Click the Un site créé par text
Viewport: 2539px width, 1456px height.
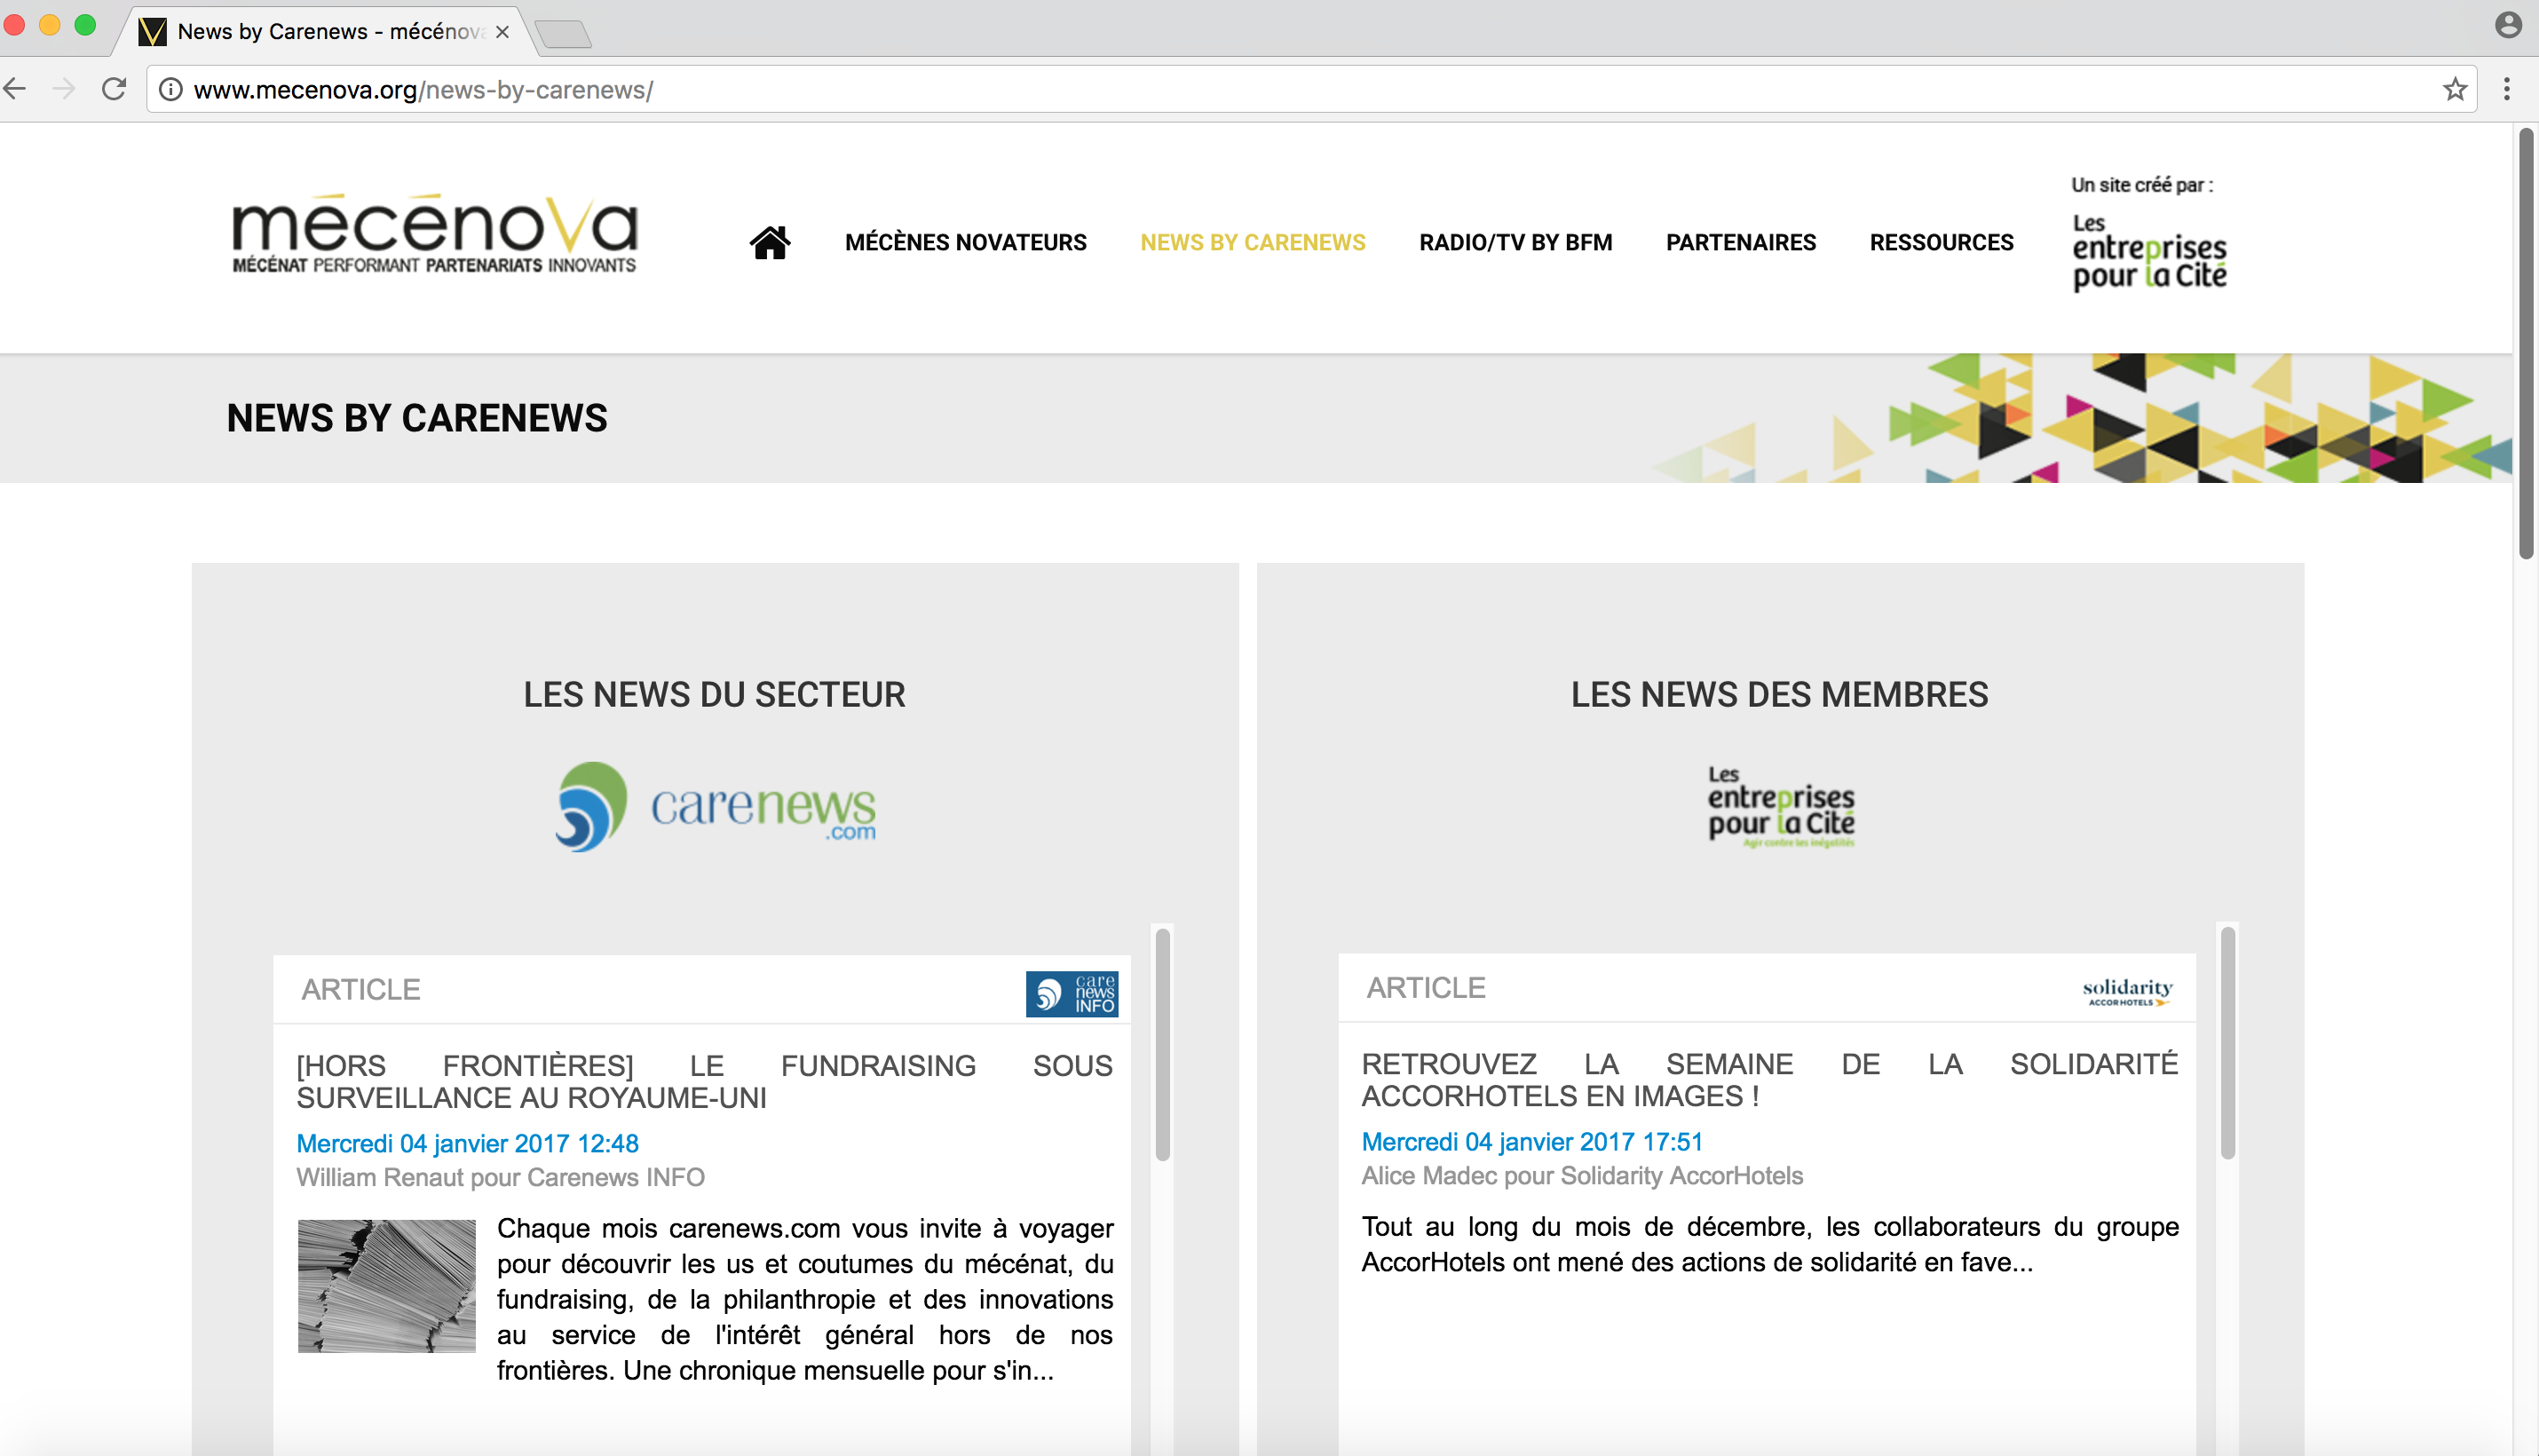pos(2141,185)
